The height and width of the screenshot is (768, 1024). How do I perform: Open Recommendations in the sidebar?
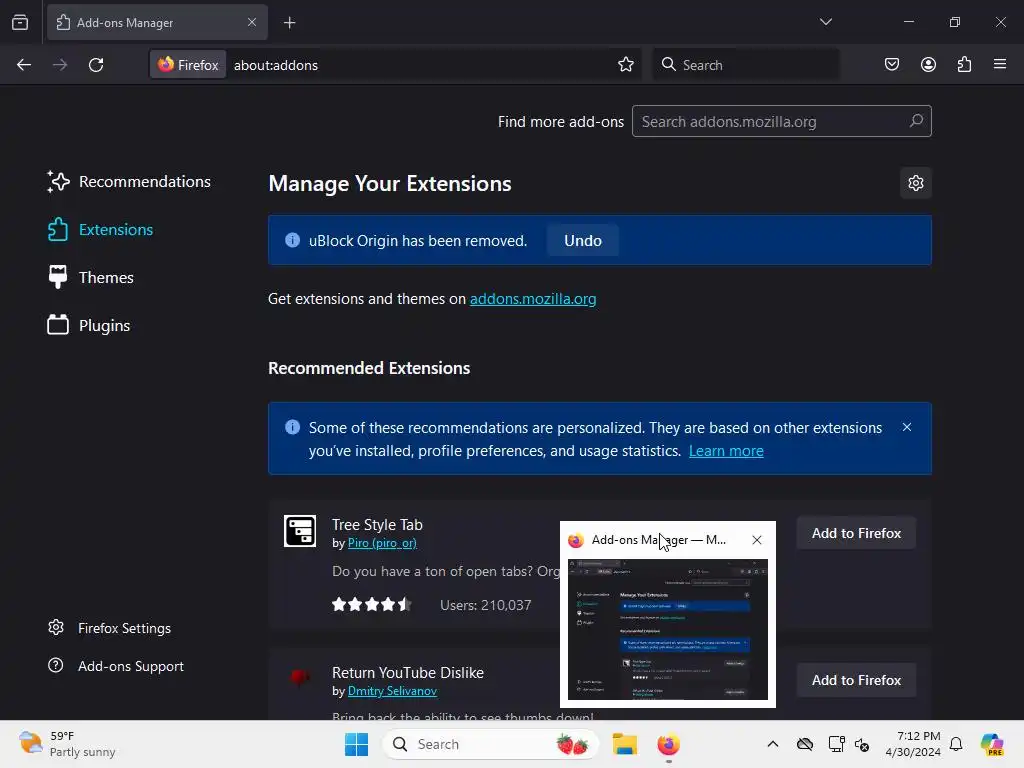point(129,182)
